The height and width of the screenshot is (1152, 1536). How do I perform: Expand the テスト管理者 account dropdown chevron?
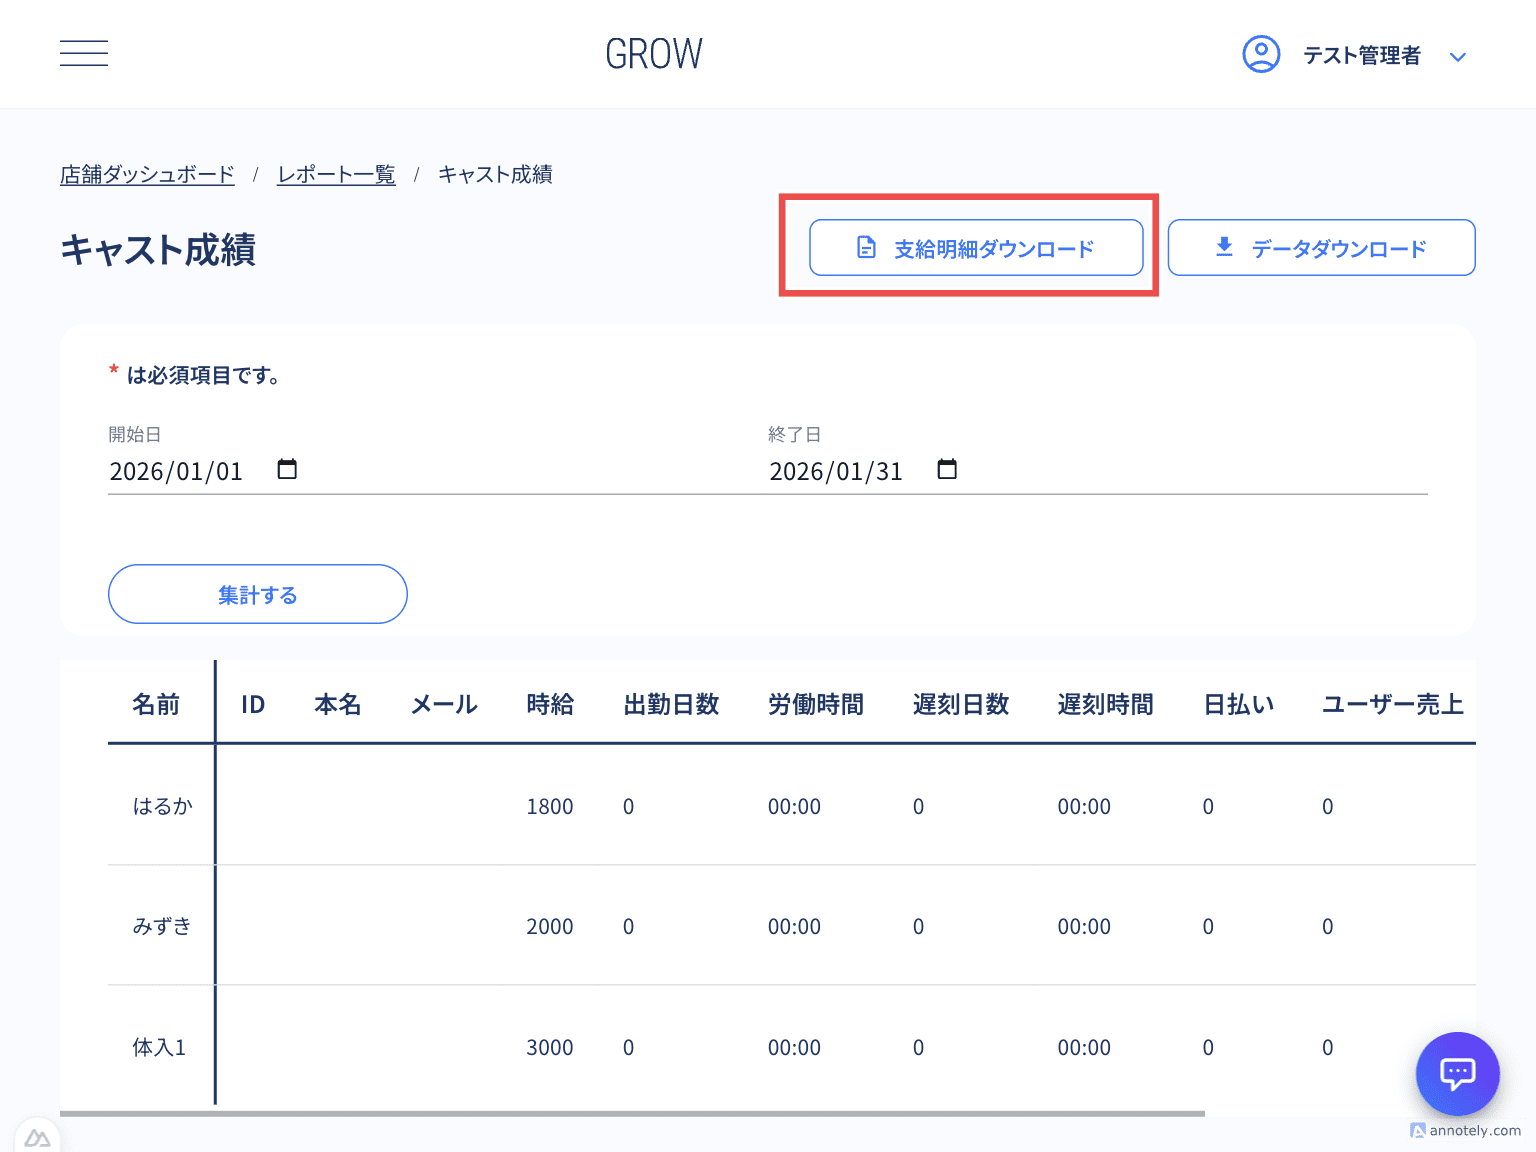click(x=1458, y=57)
